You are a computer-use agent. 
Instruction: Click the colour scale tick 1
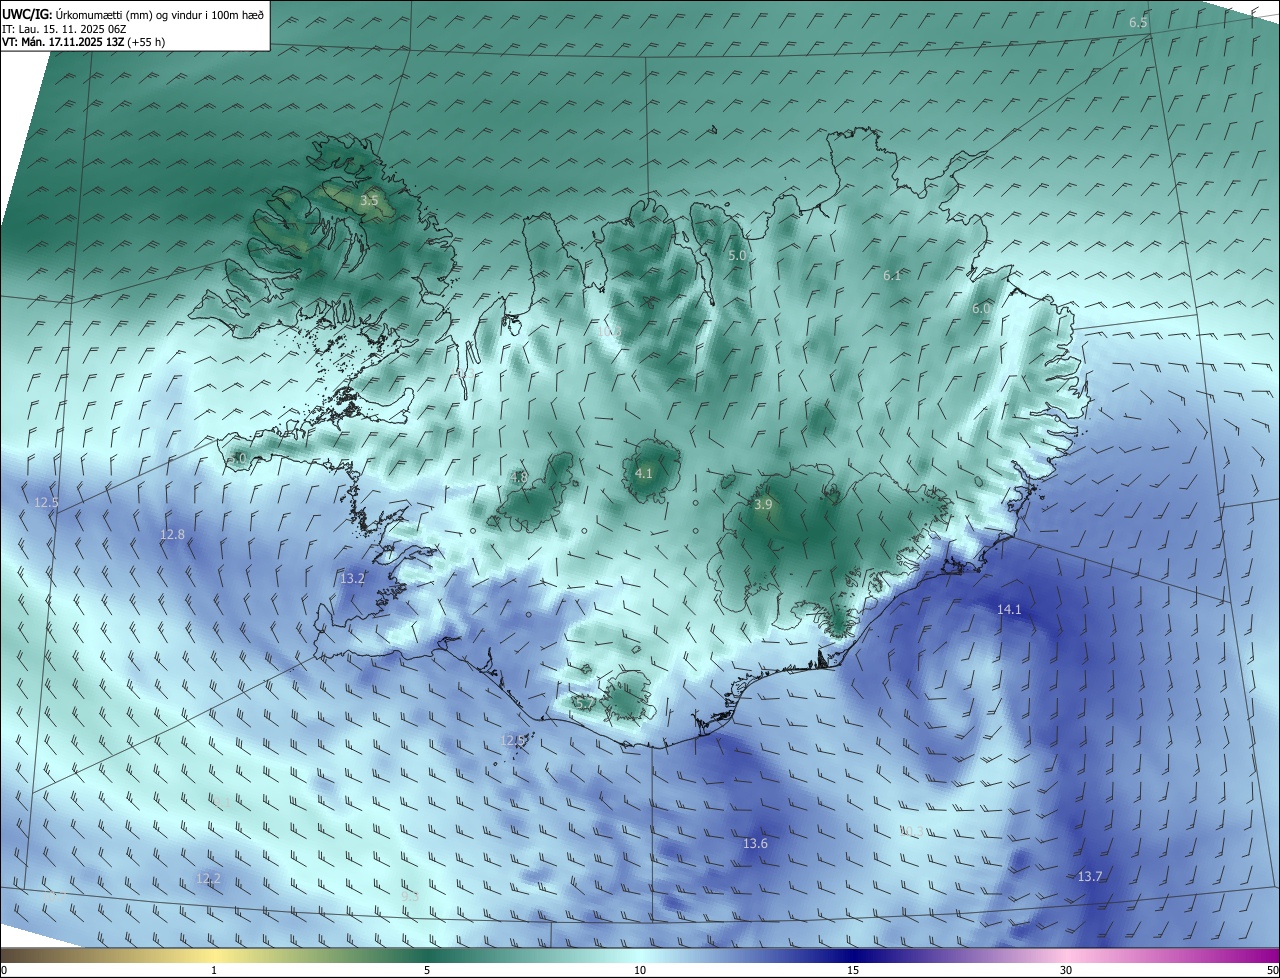214,971
